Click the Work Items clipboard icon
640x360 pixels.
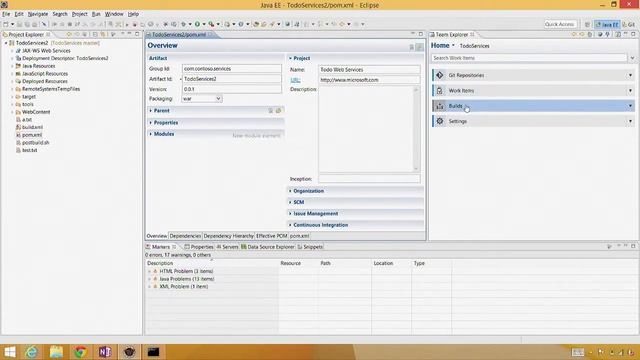[440, 91]
